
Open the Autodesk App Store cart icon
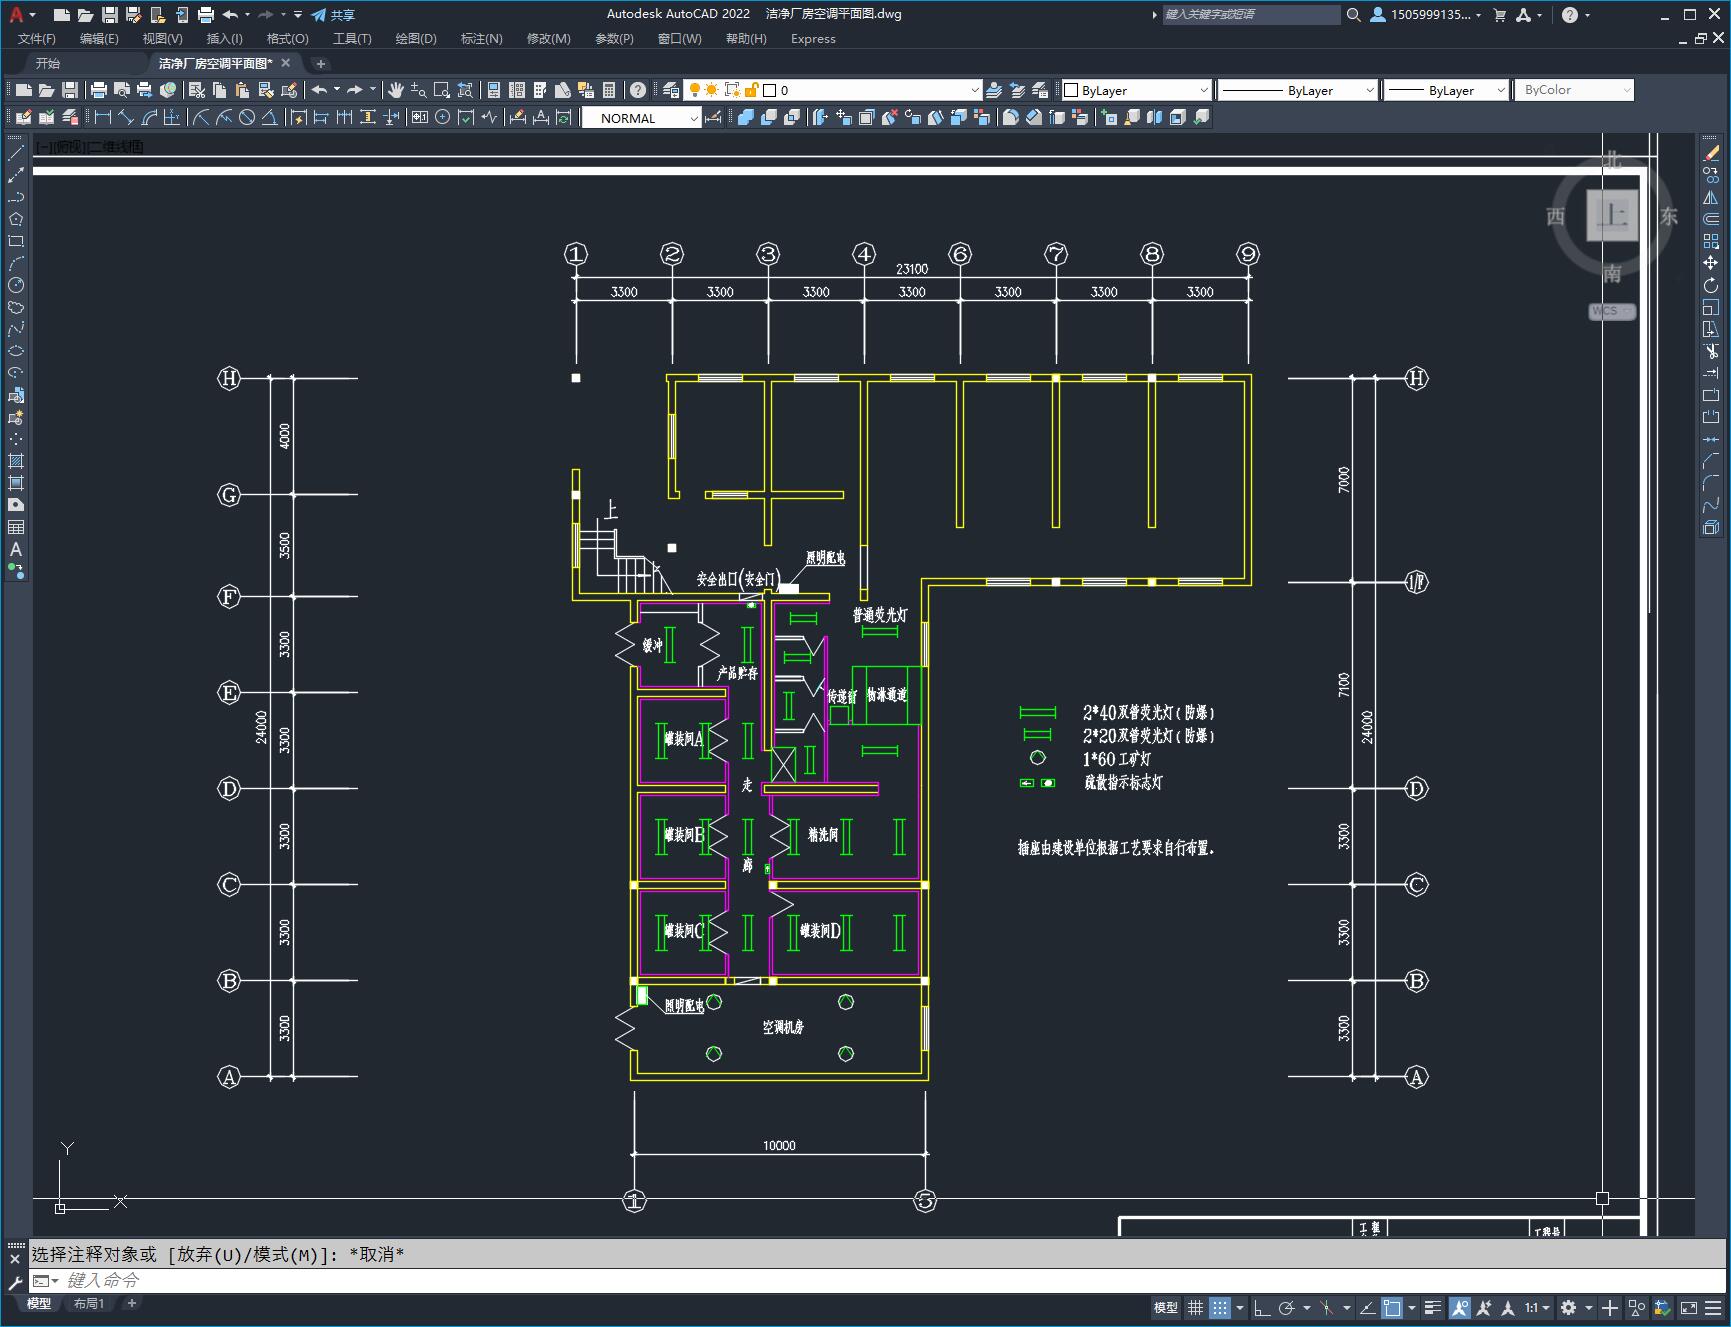point(1499,15)
